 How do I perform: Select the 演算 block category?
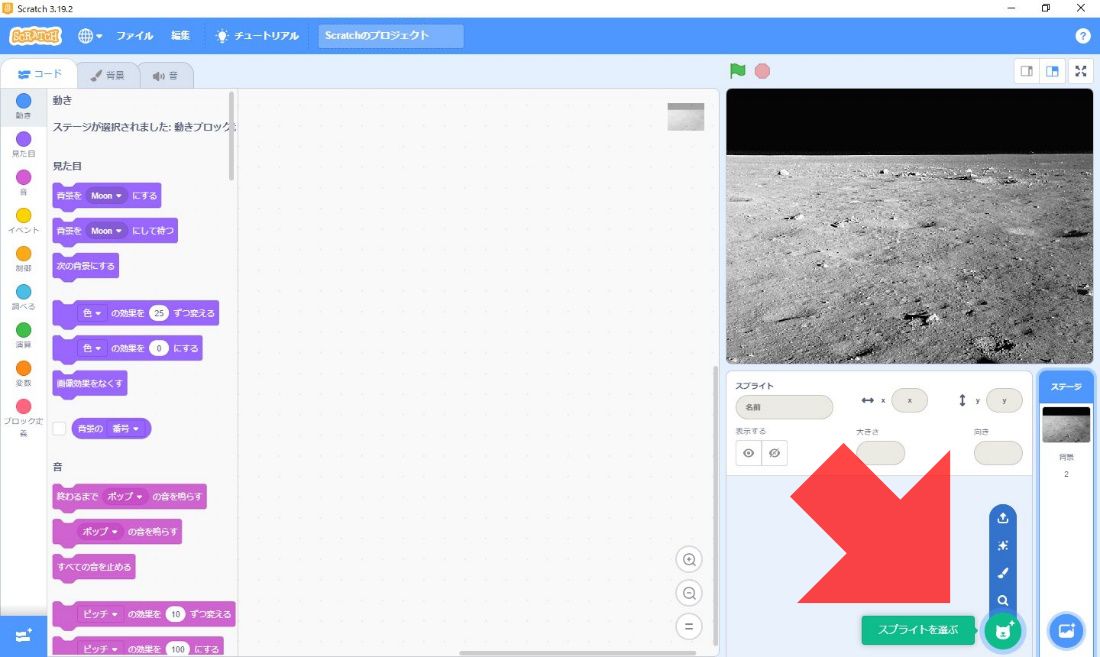click(23, 335)
